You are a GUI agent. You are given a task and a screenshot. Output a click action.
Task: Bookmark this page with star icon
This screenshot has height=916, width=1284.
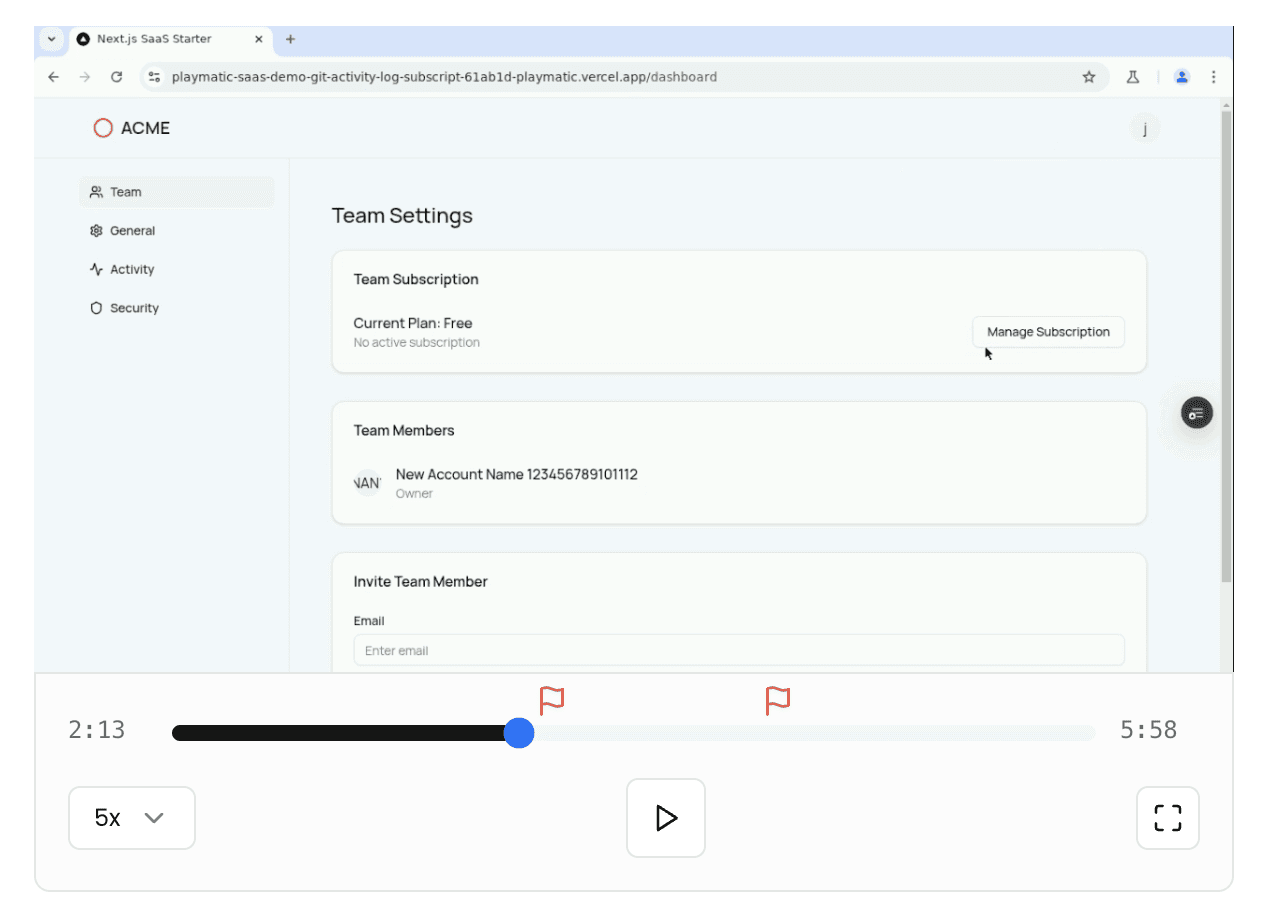click(1089, 77)
